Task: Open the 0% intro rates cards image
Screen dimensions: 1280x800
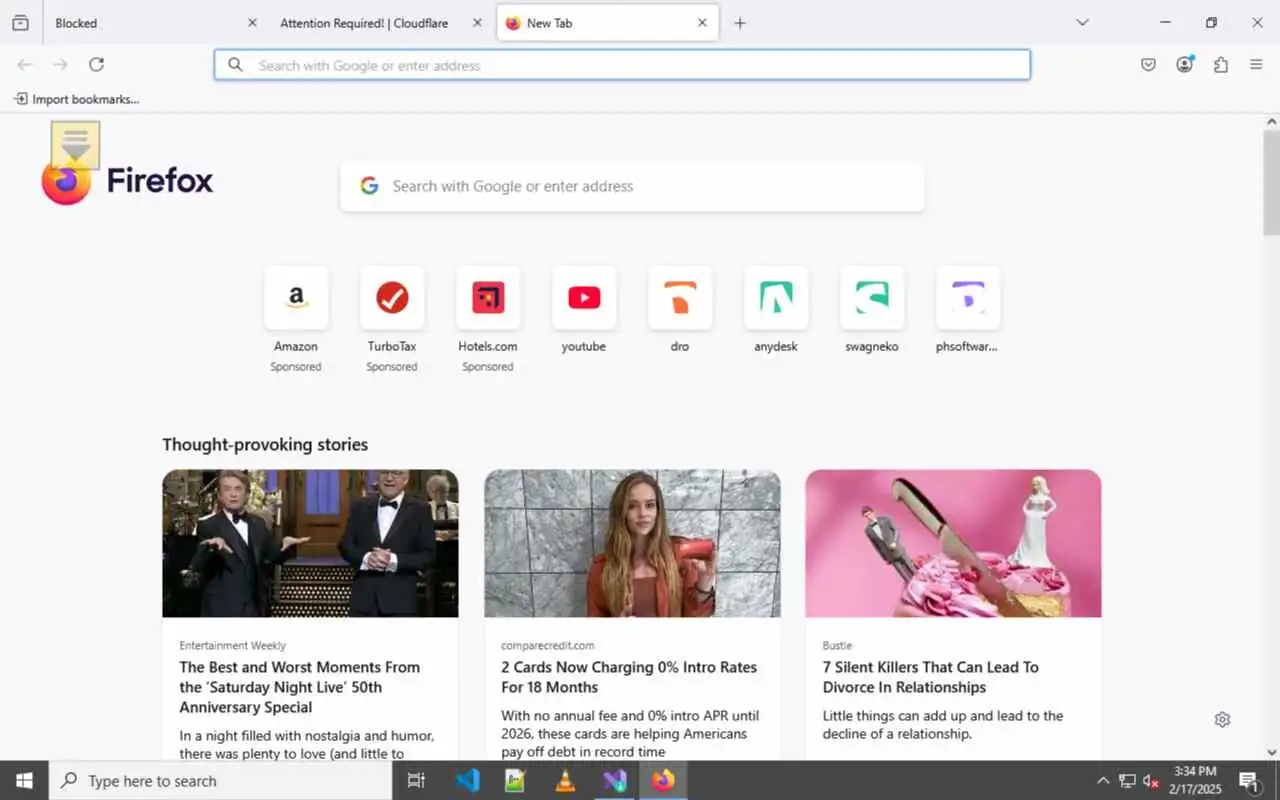Action: click(632, 543)
